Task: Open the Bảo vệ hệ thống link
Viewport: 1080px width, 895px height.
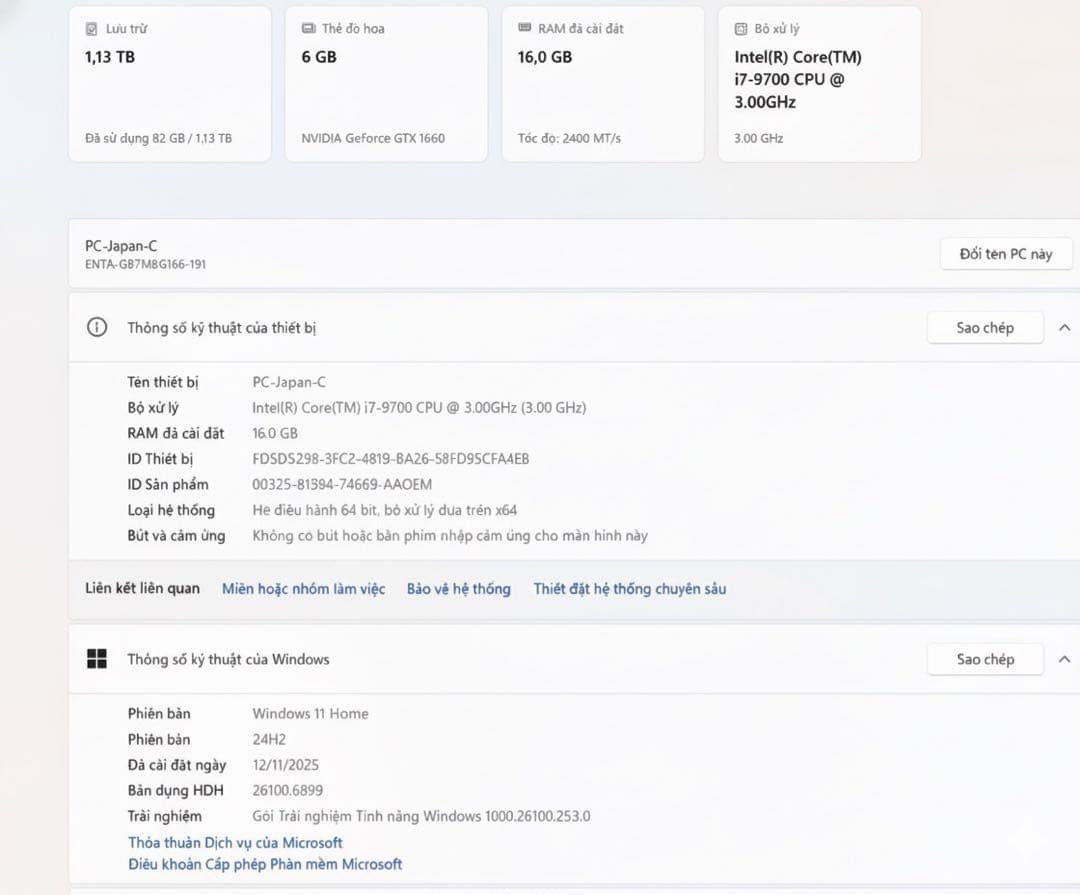Action: click(x=458, y=589)
